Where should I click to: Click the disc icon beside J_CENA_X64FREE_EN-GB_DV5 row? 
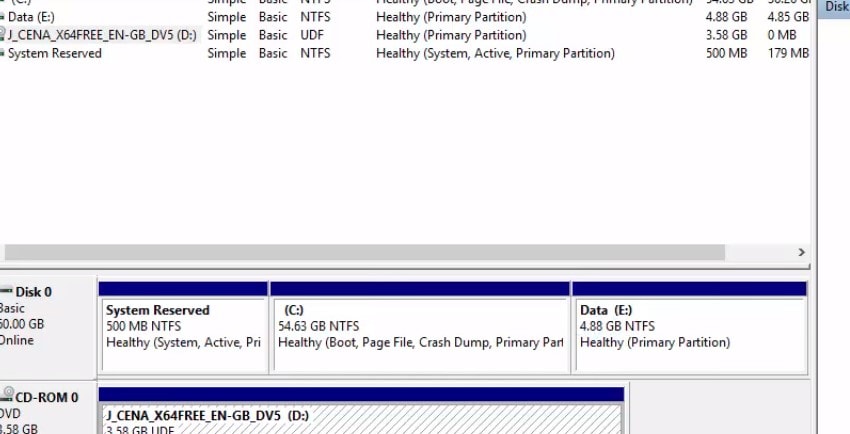[3, 35]
